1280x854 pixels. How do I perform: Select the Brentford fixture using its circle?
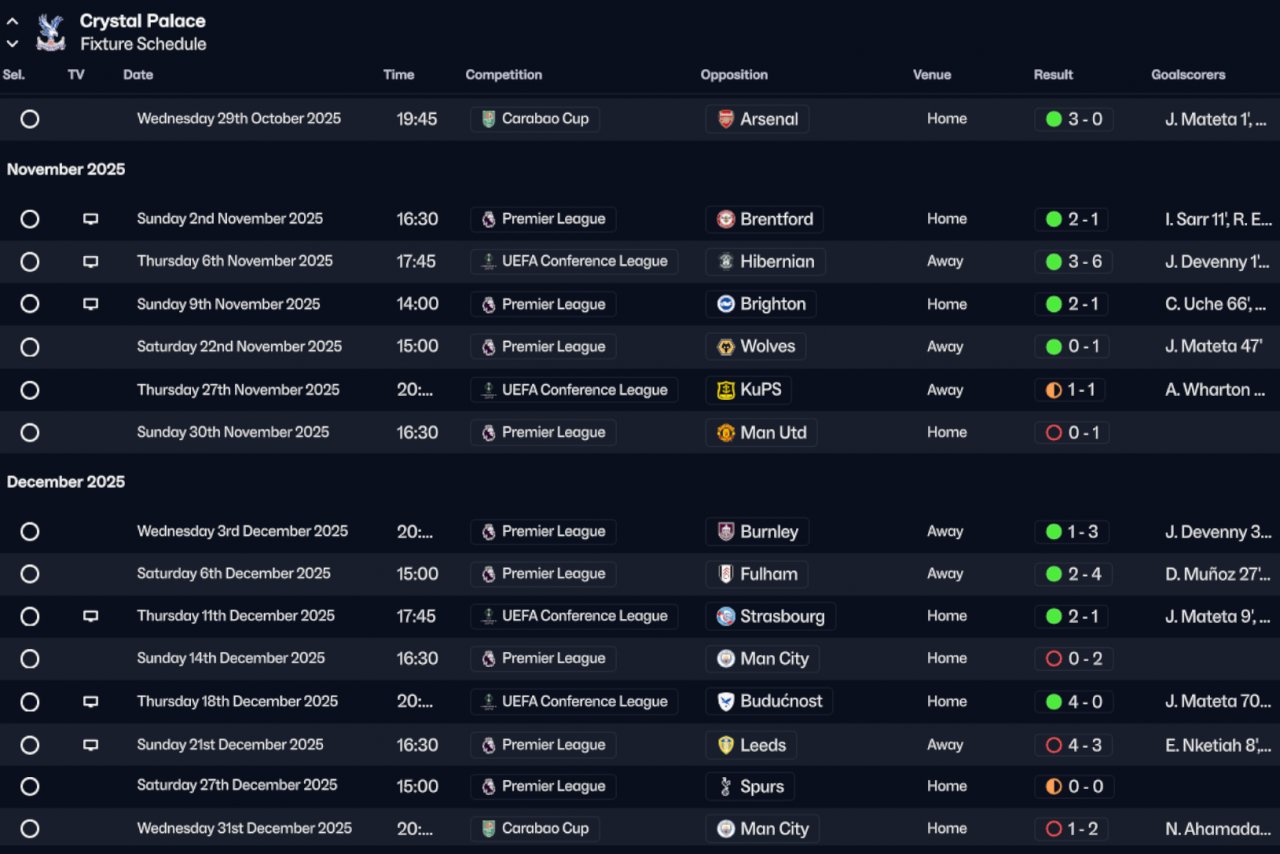tap(30, 219)
